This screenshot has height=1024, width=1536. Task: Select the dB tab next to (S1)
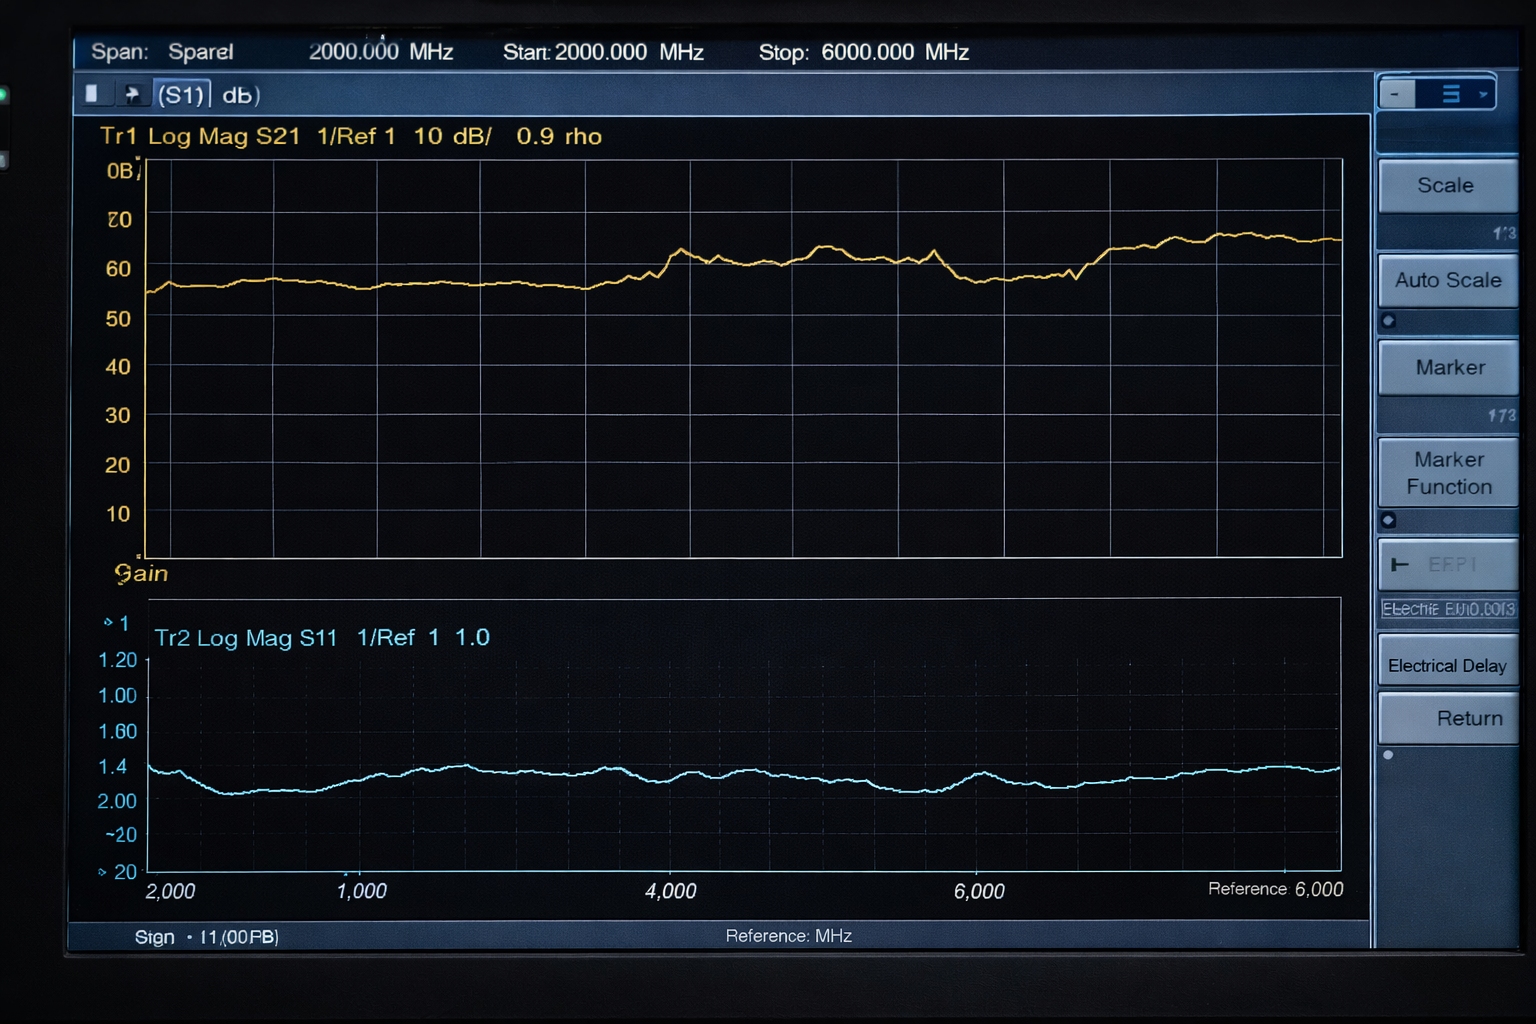(x=240, y=95)
